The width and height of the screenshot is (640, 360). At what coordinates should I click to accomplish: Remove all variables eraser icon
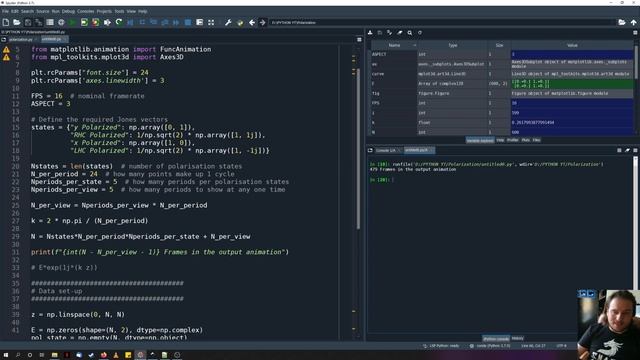point(400,33)
